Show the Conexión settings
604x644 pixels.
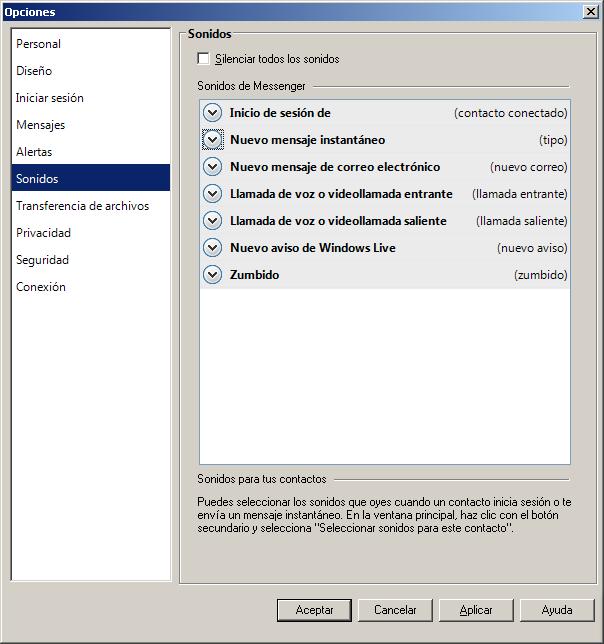[41, 287]
